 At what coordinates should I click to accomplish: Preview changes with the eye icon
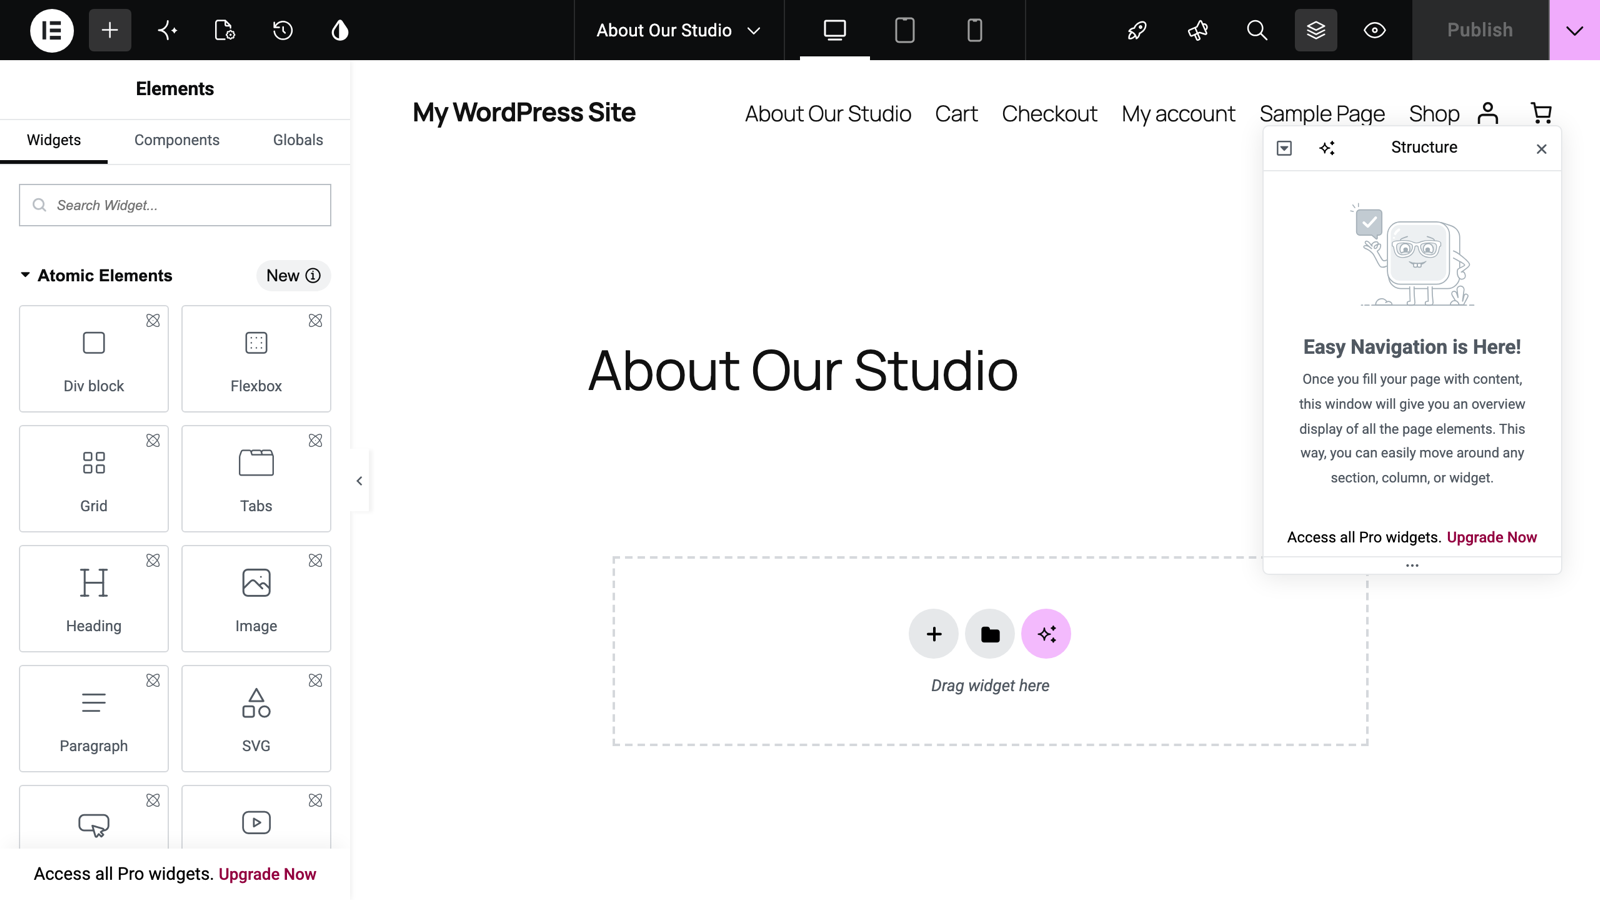pyautogui.click(x=1375, y=30)
